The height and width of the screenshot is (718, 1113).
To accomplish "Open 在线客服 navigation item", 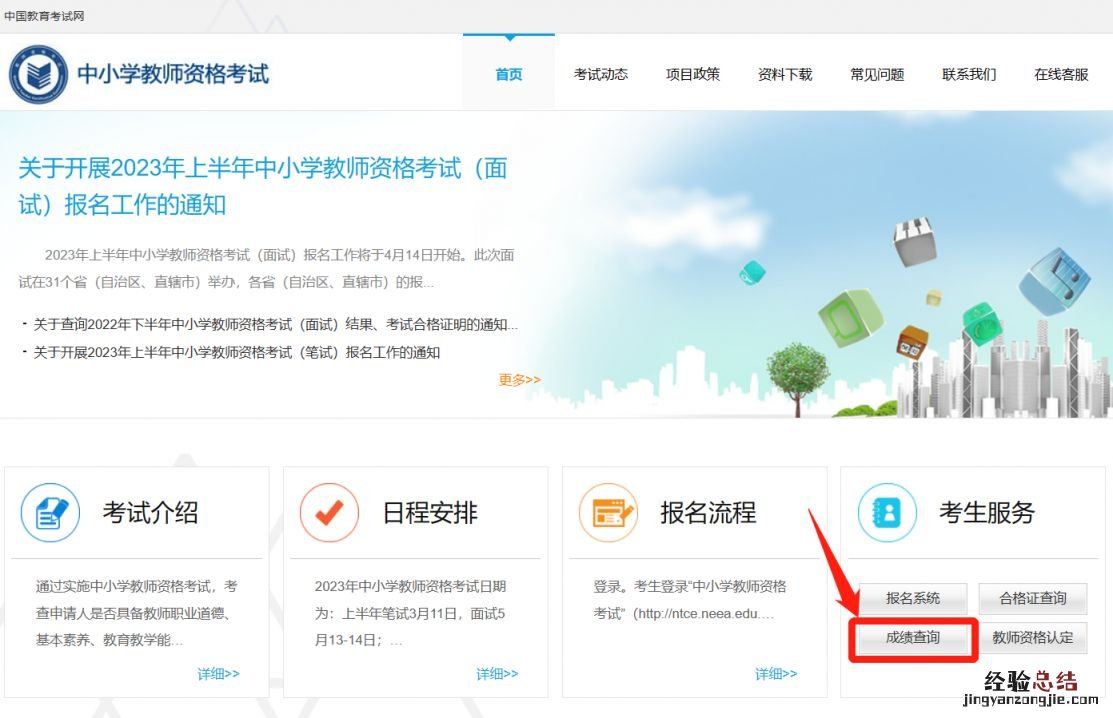I will point(1061,74).
